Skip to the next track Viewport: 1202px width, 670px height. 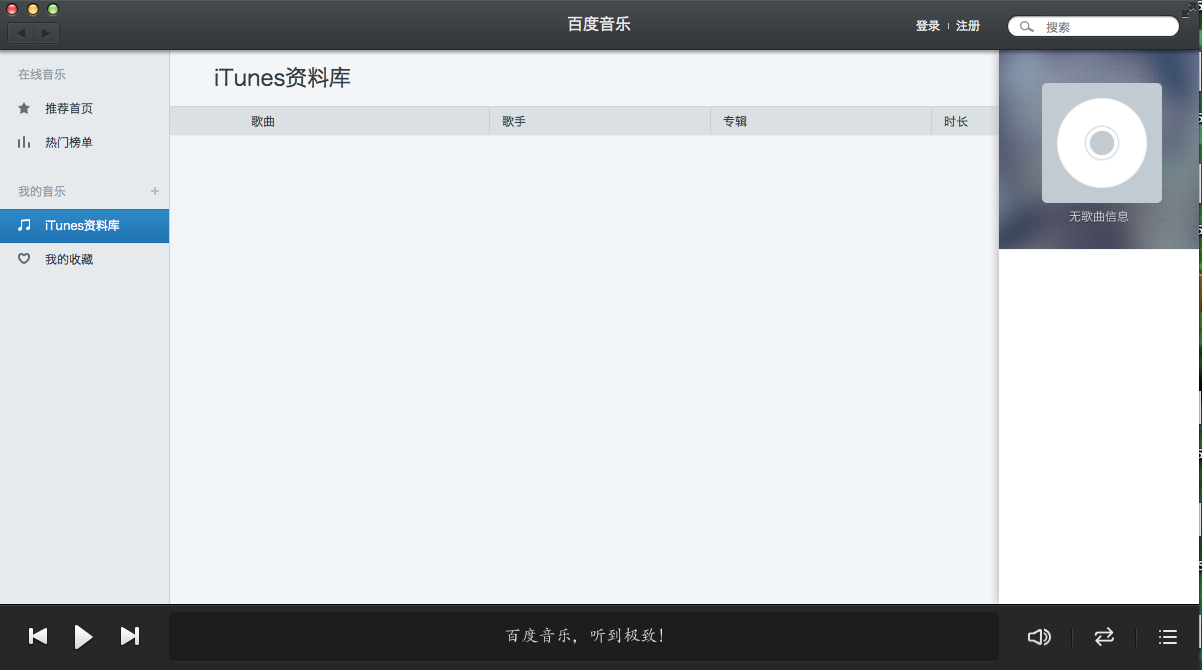tap(130, 636)
